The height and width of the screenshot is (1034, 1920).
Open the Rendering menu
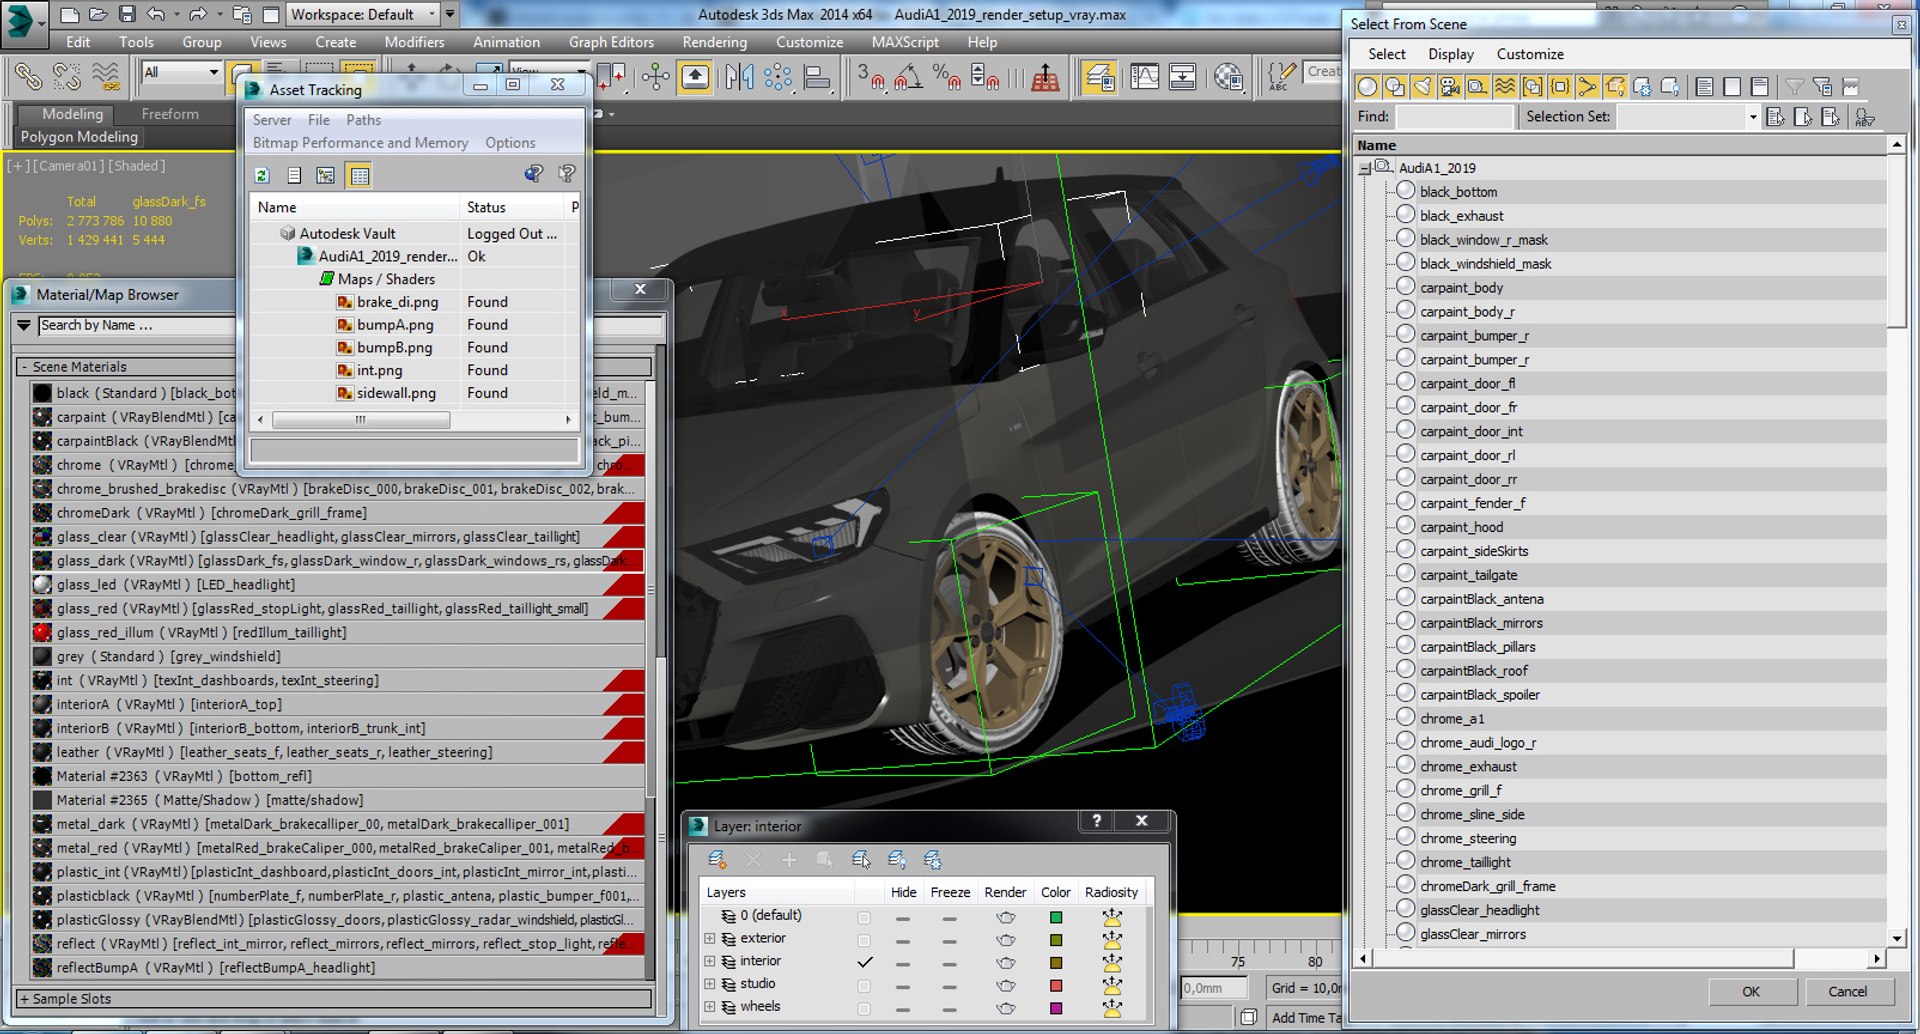click(714, 42)
